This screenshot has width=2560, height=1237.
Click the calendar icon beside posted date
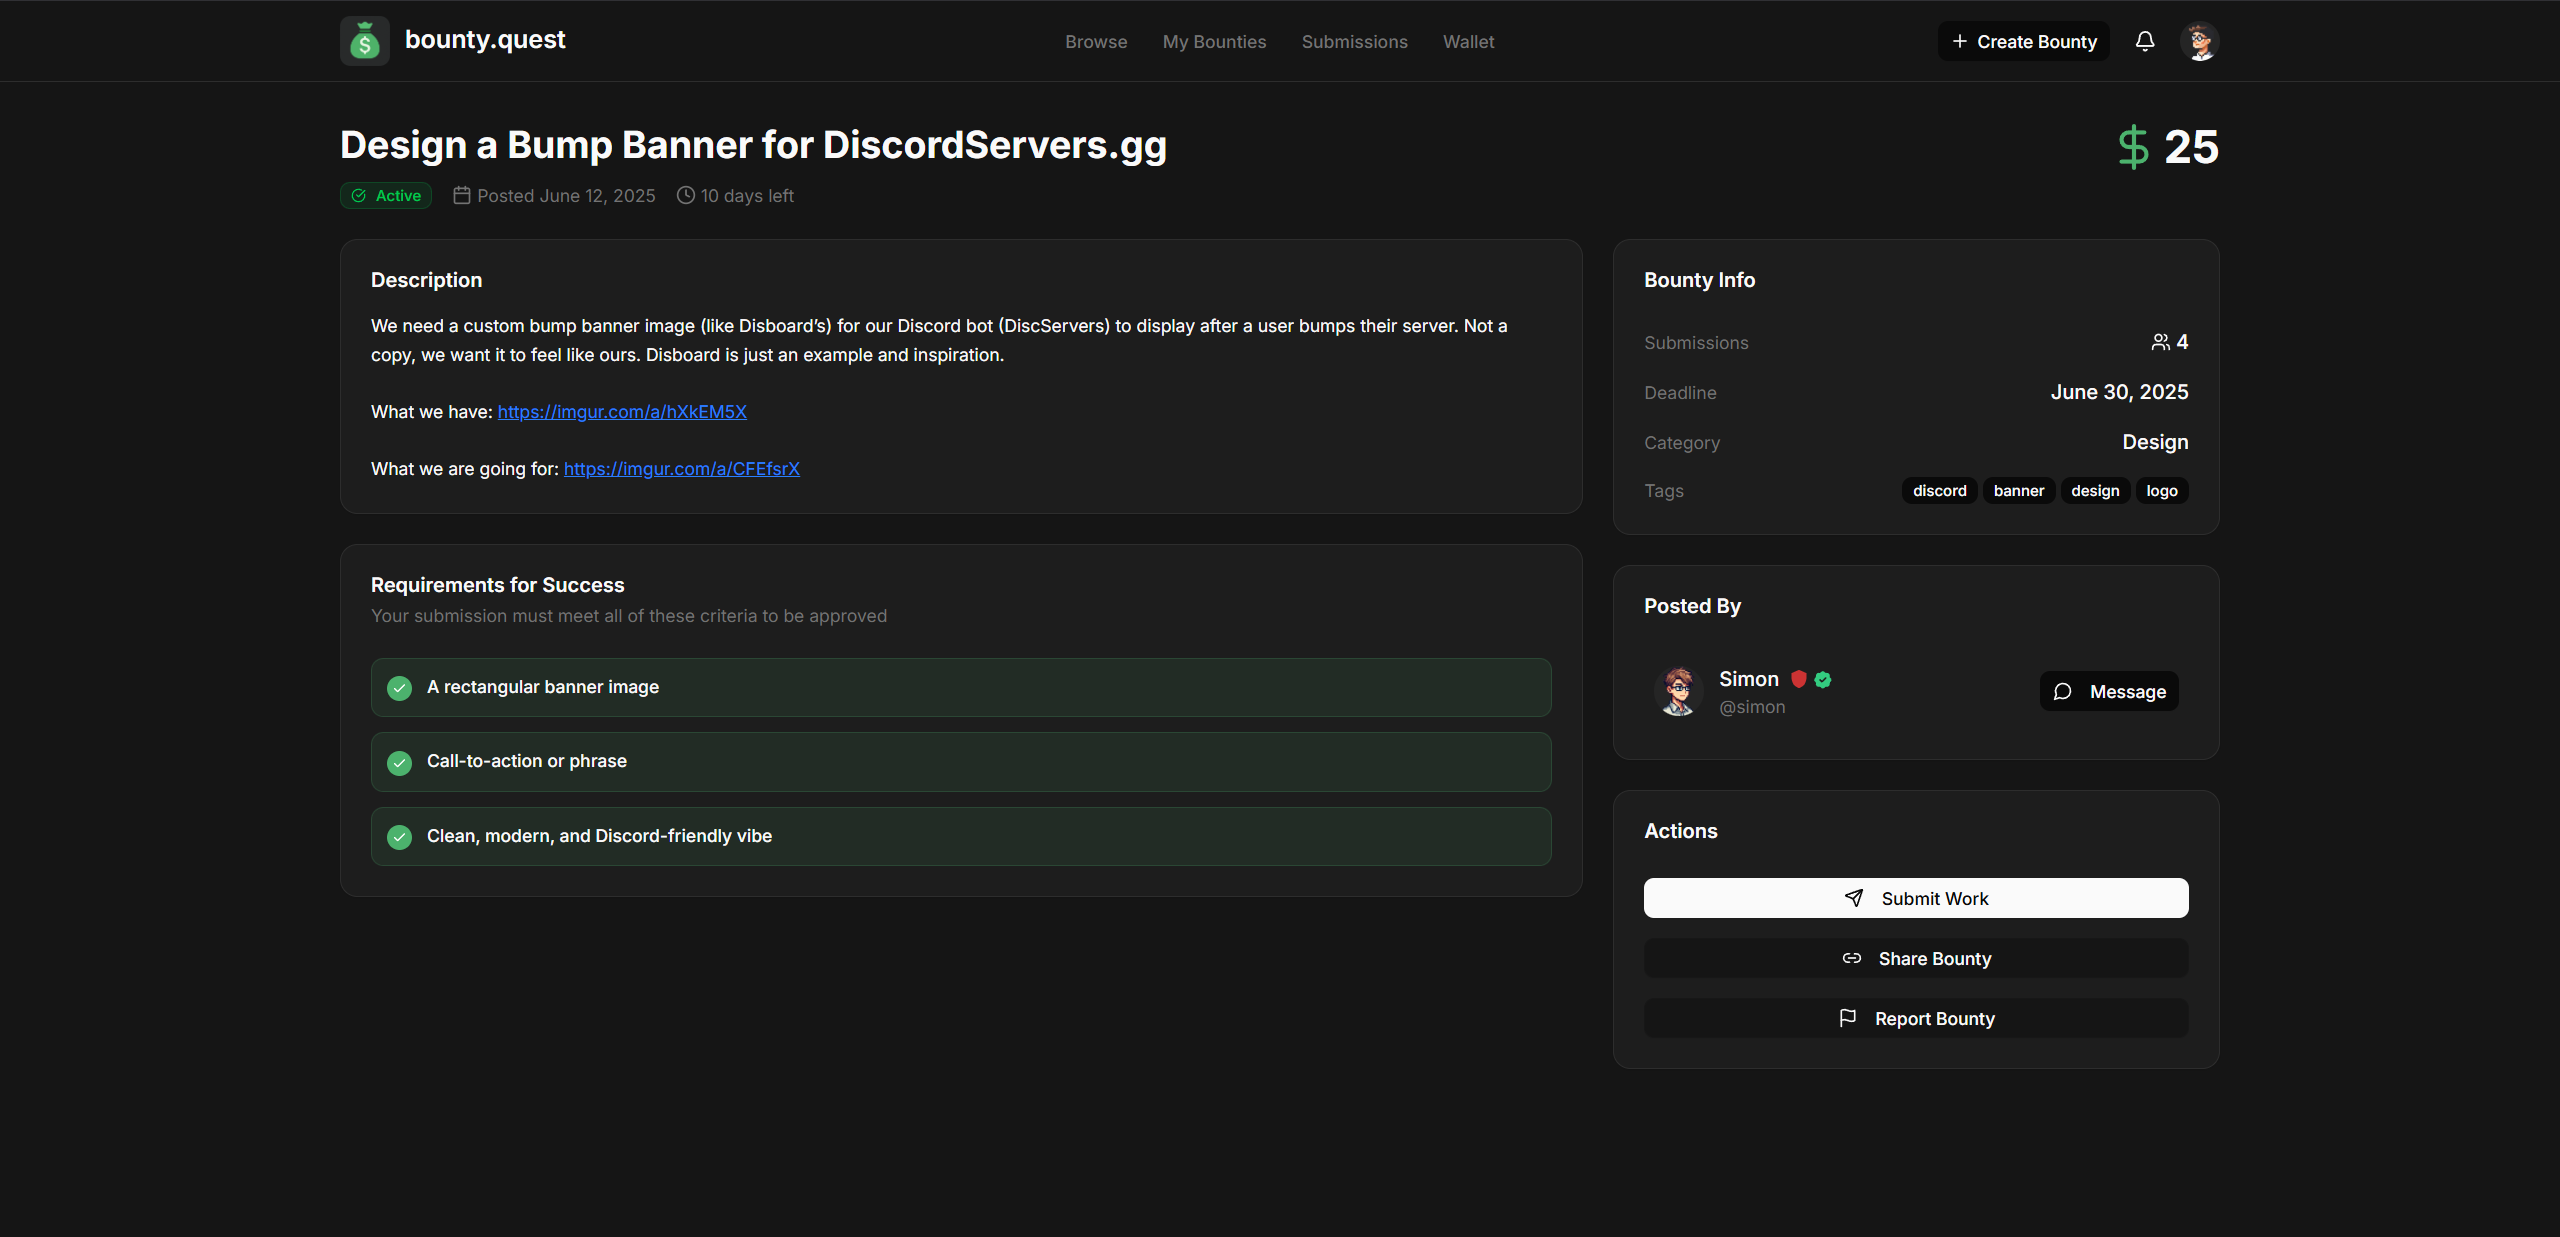pyautogui.click(x=461, y=195)
